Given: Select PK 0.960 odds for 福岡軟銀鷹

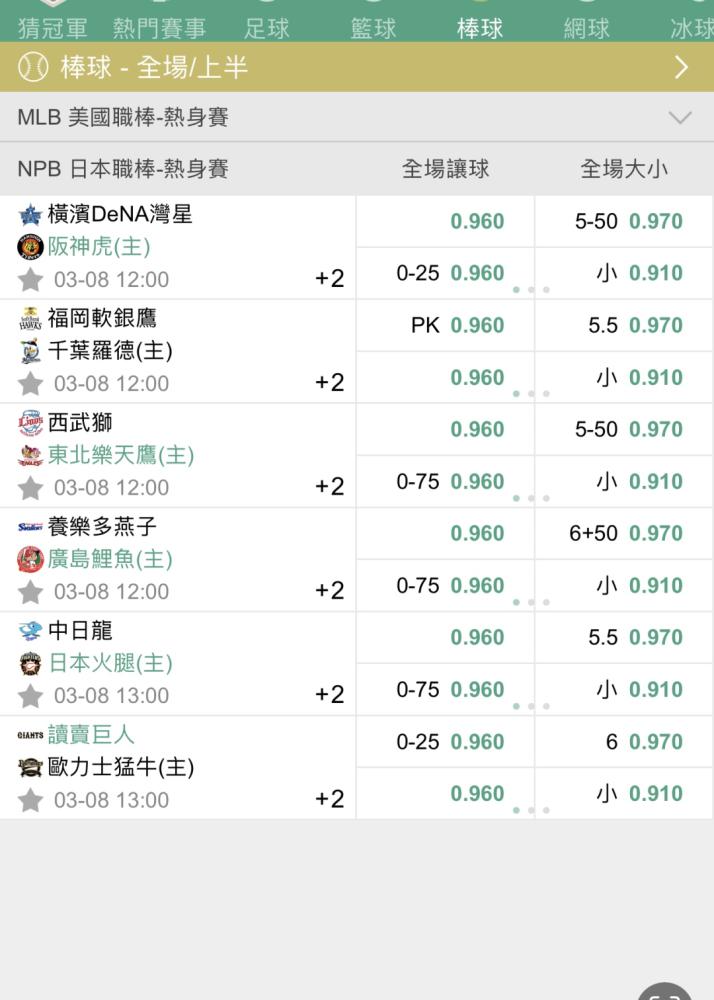Looking at the screenshot, I should (x=456, y=325).
